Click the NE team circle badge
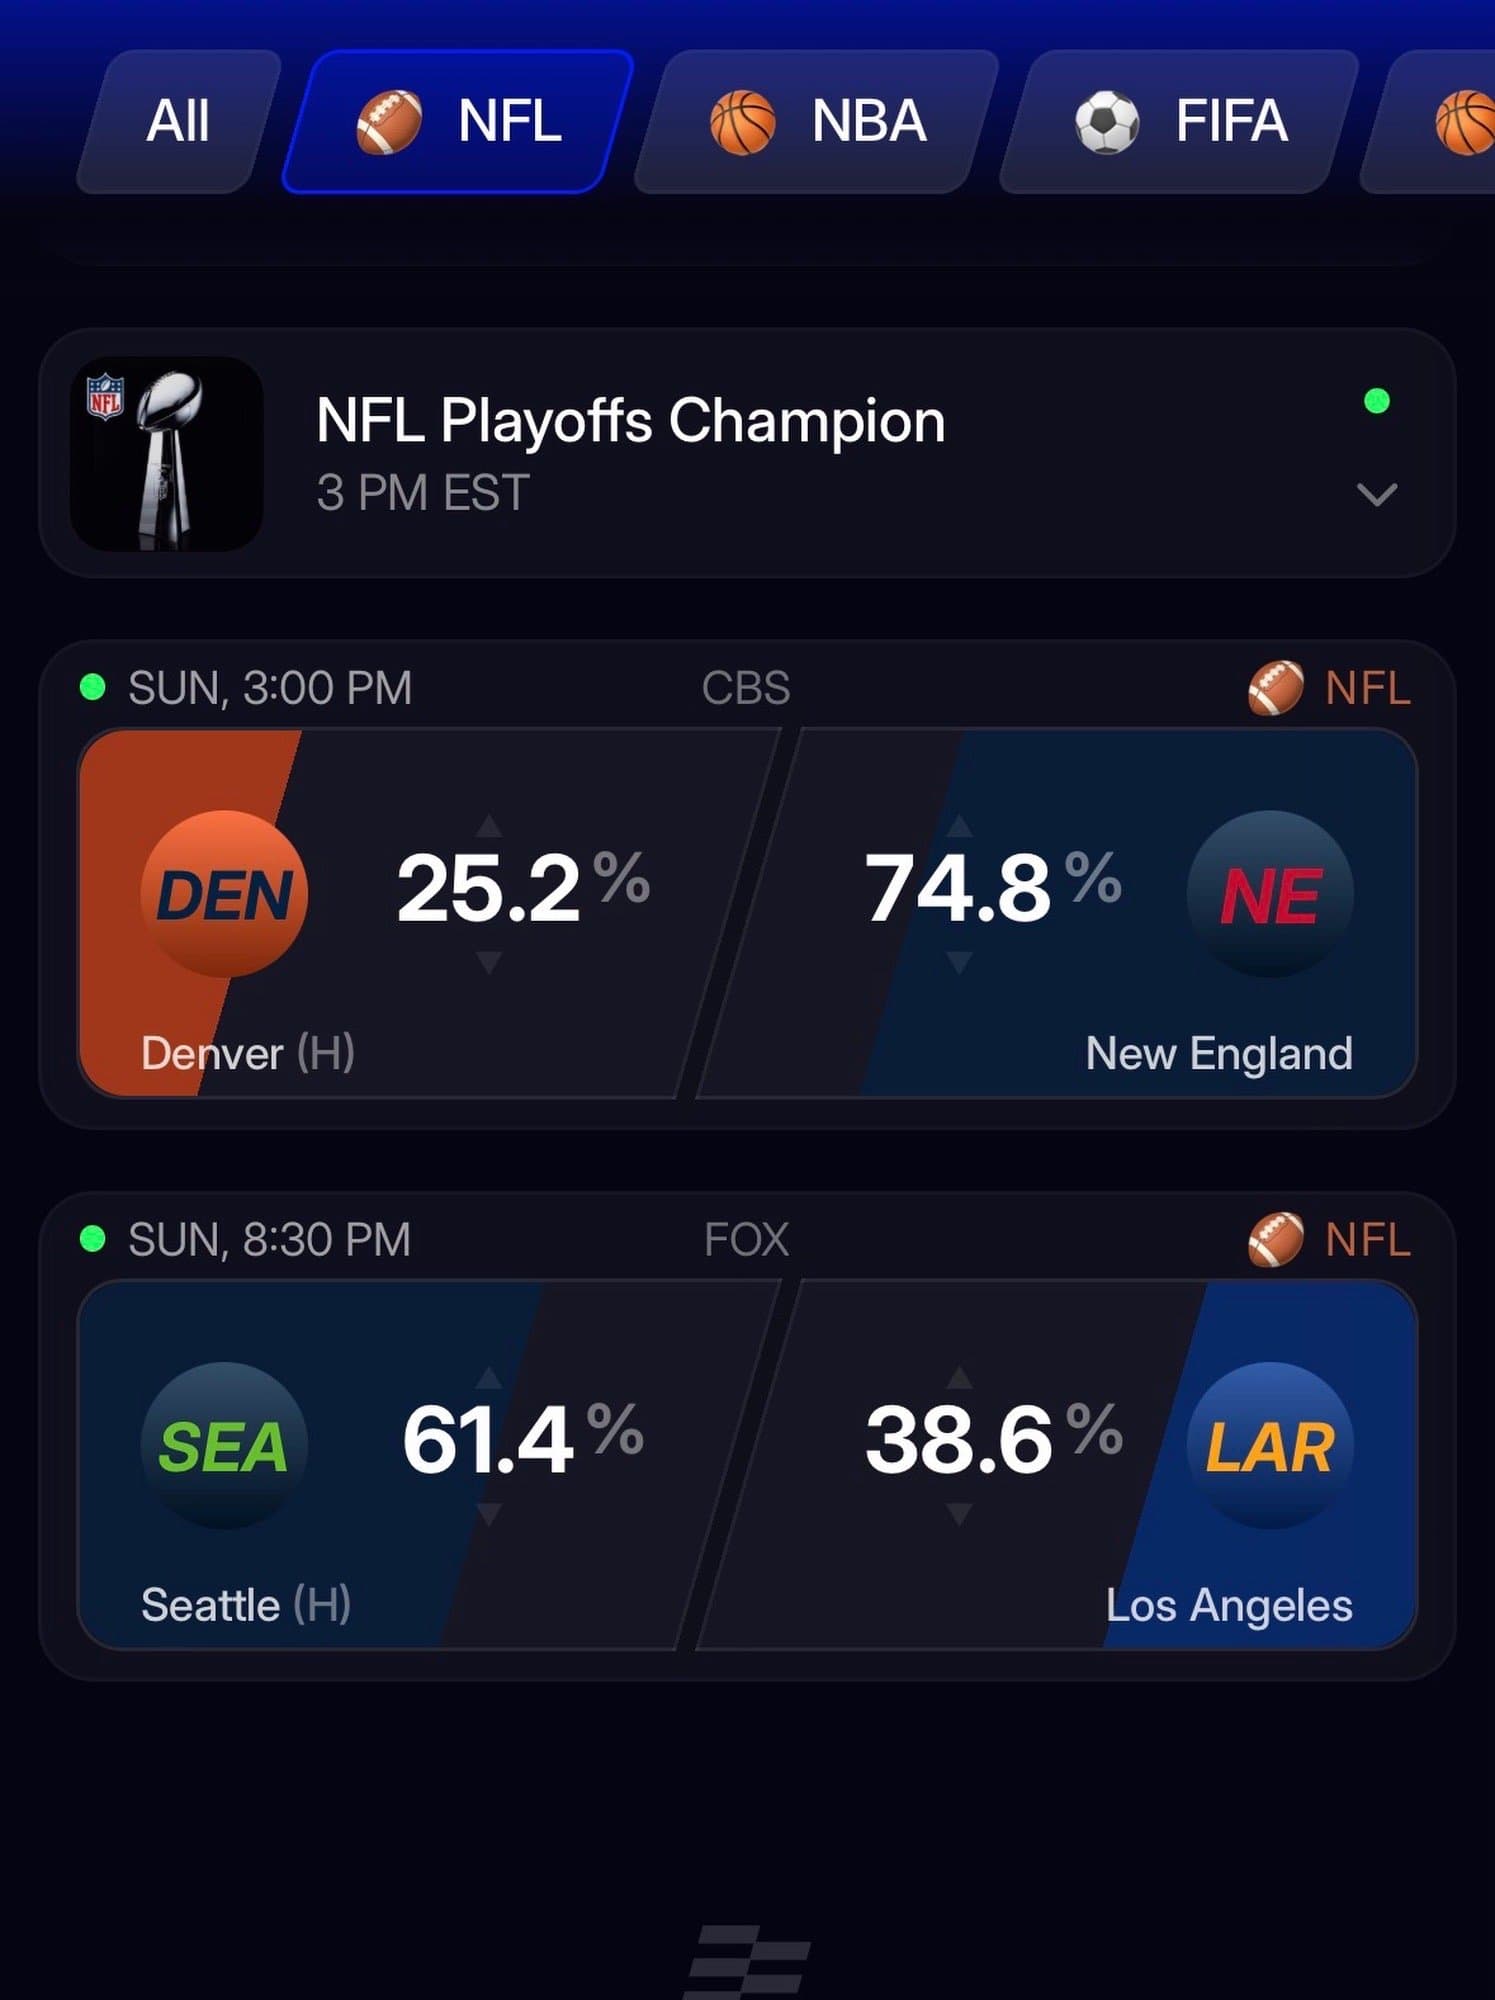Image resolution: width=1495 pixels, height=2000 pixels. tap(1270, 893)
